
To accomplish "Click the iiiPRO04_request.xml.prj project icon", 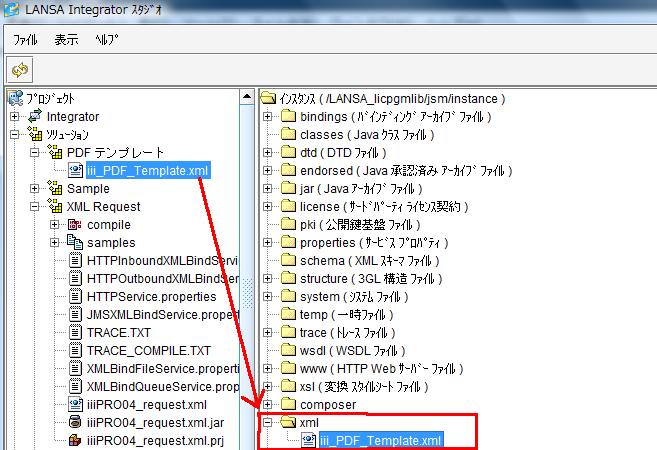I will pos(75,440).
